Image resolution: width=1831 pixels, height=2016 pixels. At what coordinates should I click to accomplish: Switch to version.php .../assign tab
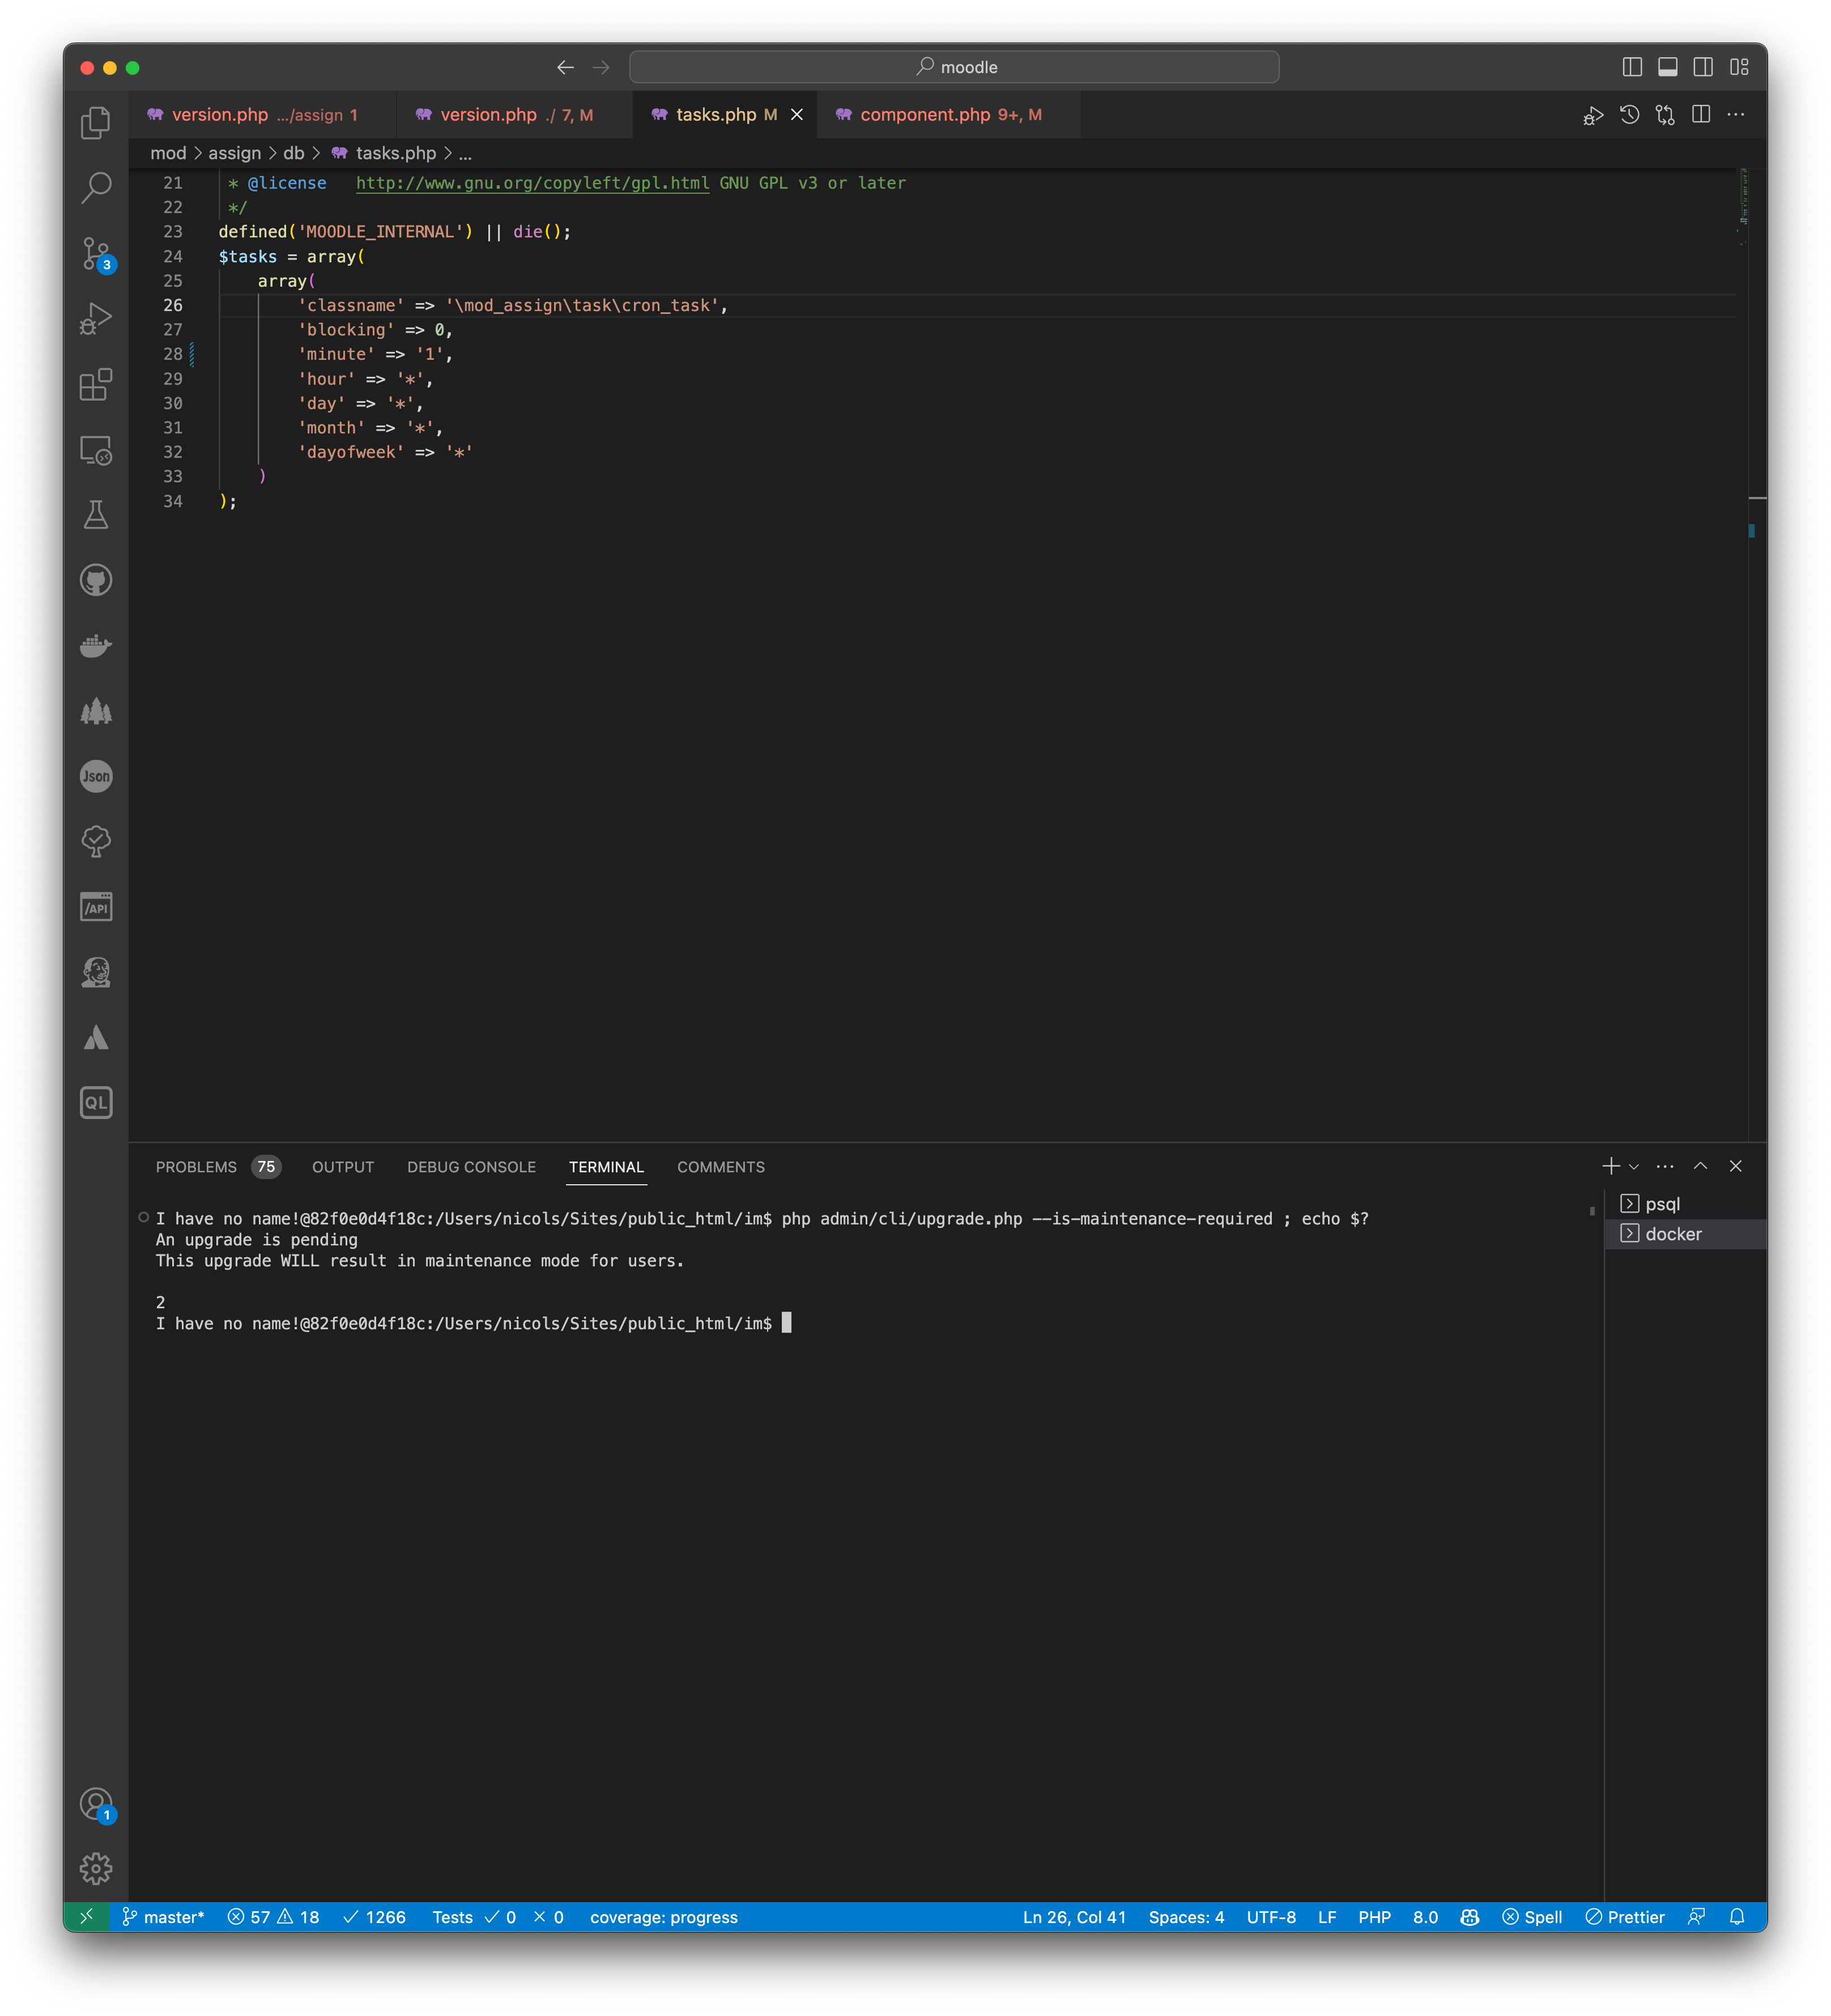[263, 115]
